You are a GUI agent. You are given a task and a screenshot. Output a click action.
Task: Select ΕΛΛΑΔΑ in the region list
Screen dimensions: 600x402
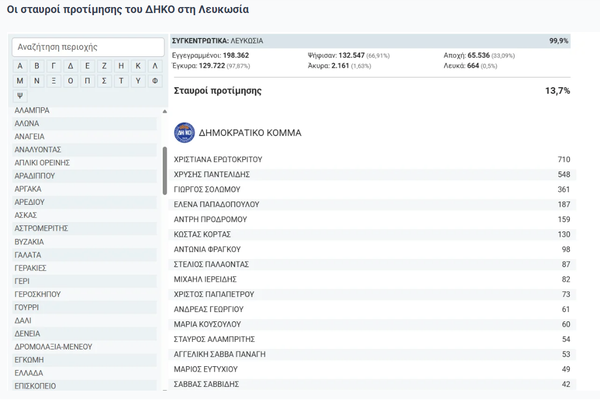(x=85, y=373)
